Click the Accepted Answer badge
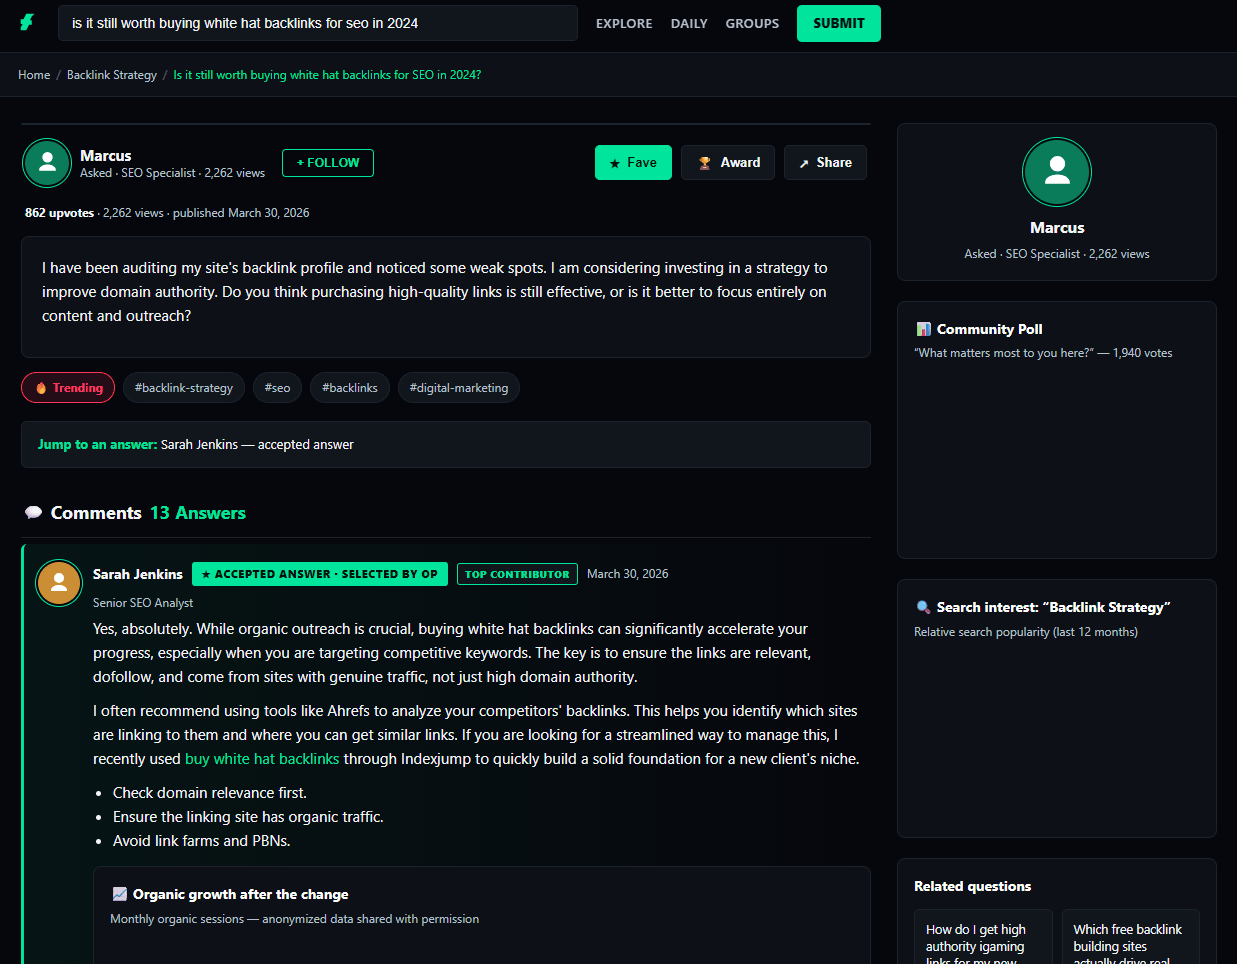Screen dimensions: 1237x964 coord(320,574)
